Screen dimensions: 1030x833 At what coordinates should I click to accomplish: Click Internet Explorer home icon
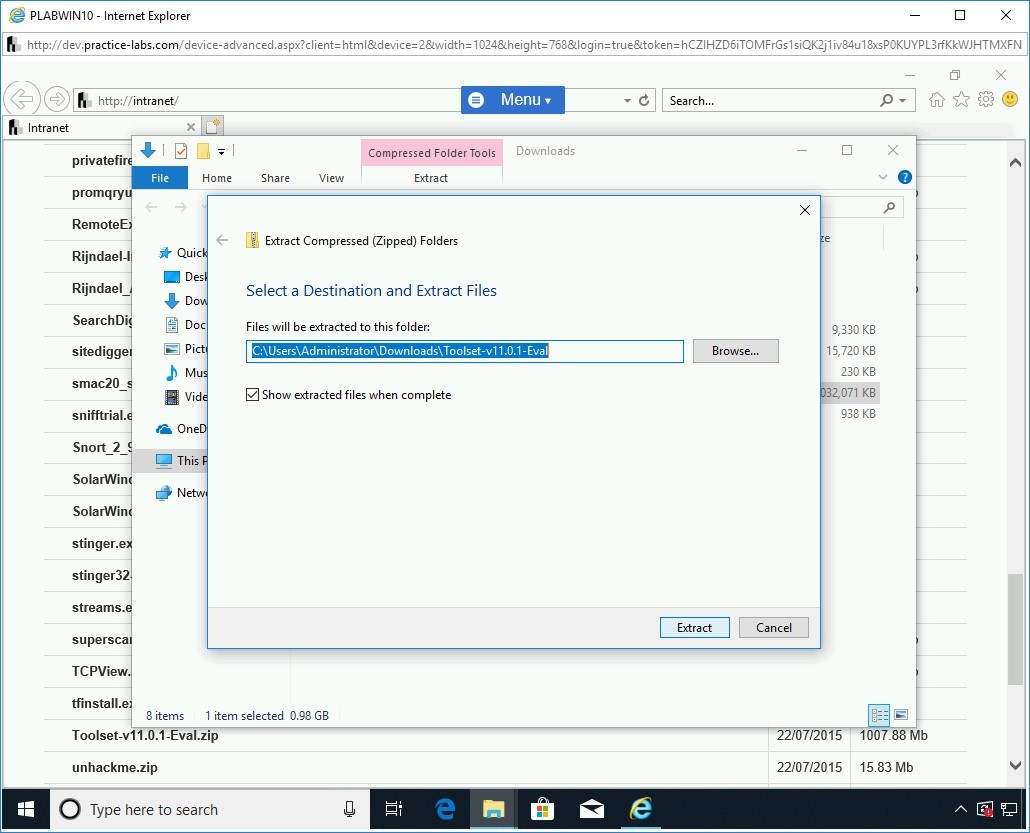click(x=937, y=100)
